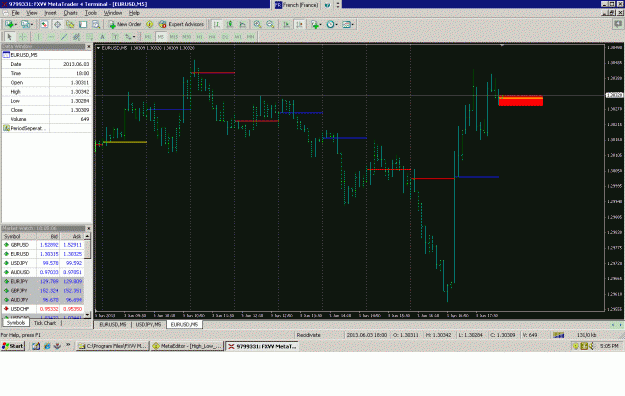Select the Crosshair tool
This screenshot has height=396, width=625.
click(23, 37)
